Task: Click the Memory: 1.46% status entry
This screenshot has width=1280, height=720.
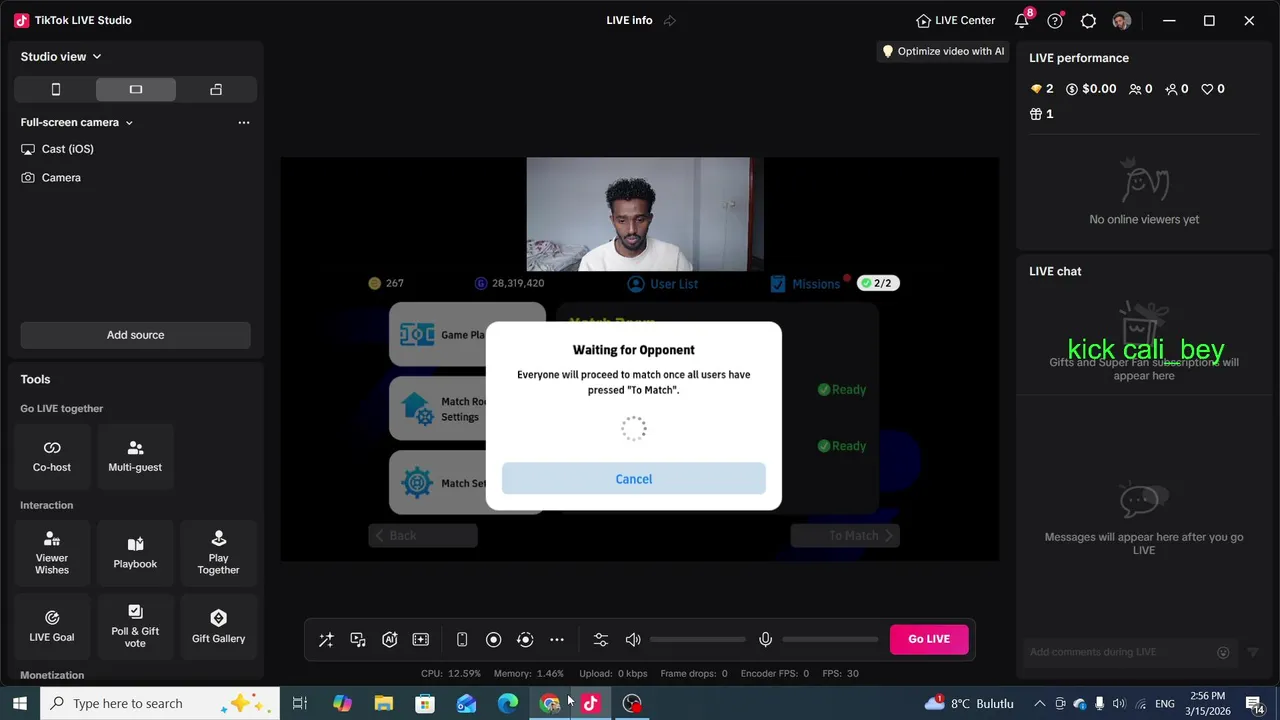Action: click(x=529, y=674)
